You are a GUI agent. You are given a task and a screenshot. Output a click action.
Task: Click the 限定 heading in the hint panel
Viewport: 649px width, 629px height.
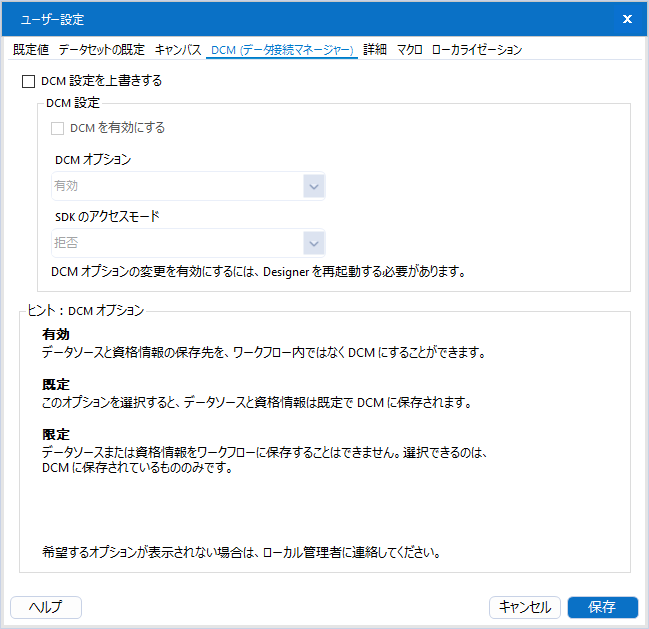(56, 435)
